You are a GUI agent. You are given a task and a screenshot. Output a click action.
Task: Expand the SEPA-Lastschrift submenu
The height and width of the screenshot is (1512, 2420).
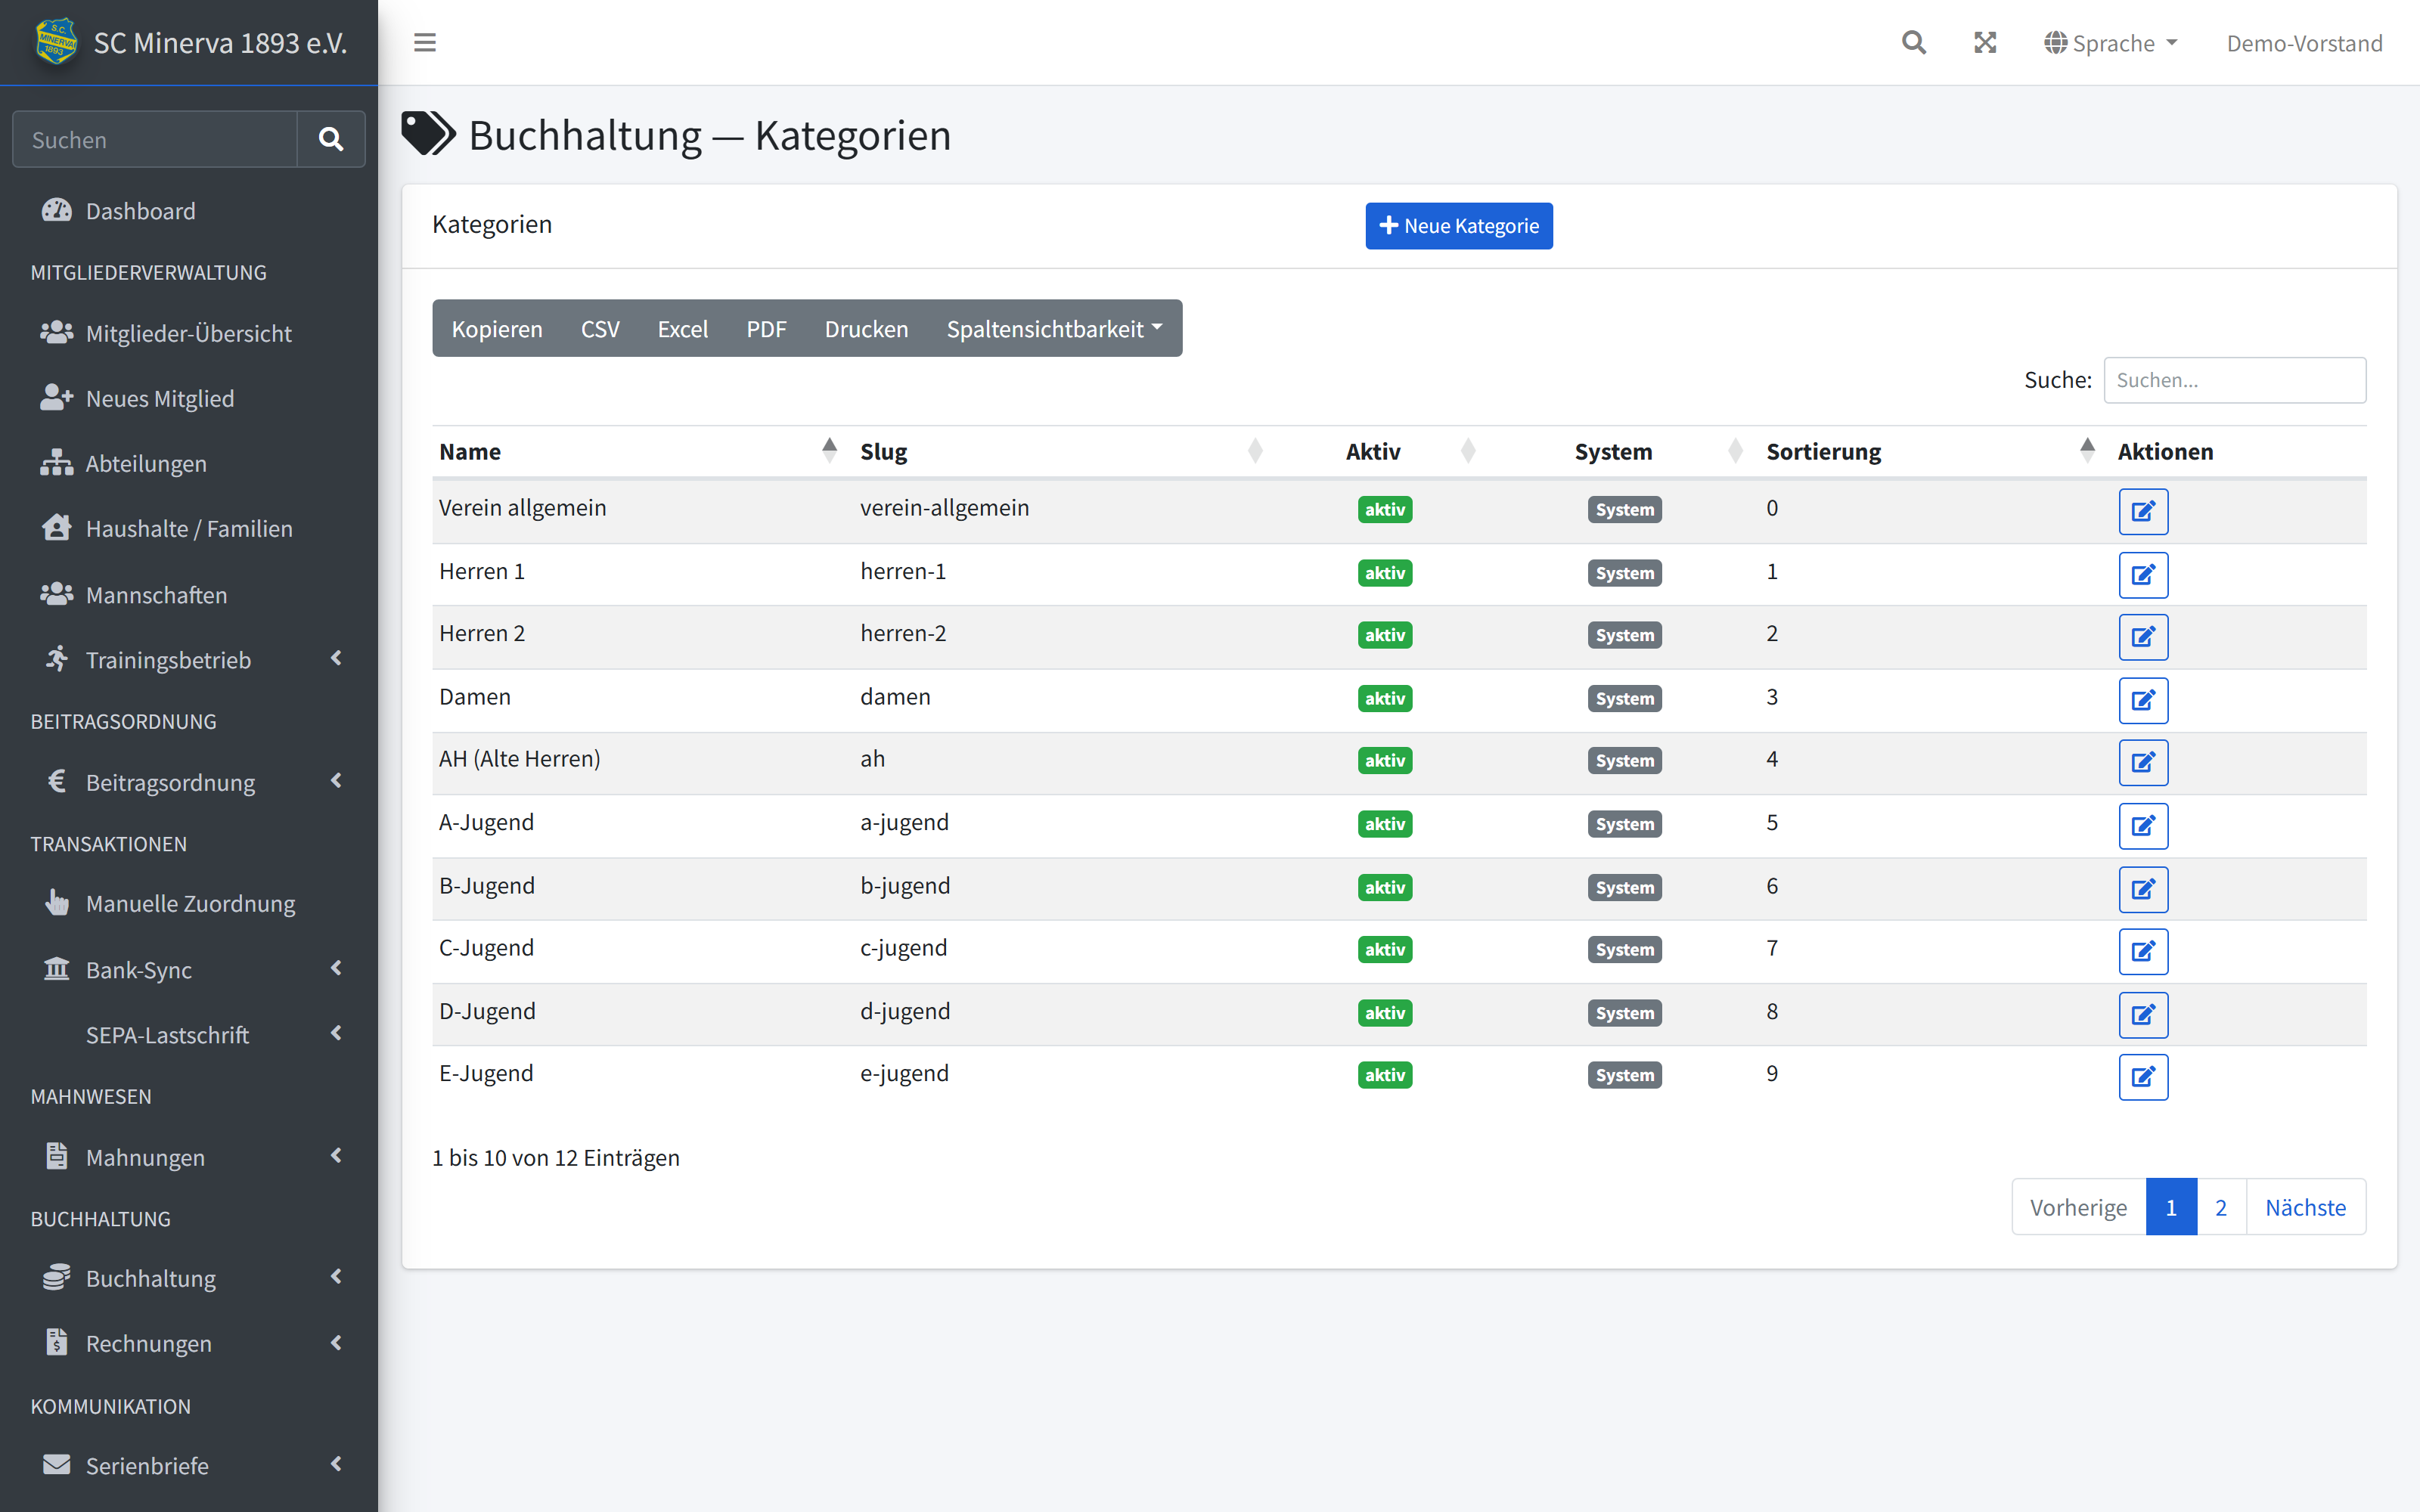point(189,1034)
